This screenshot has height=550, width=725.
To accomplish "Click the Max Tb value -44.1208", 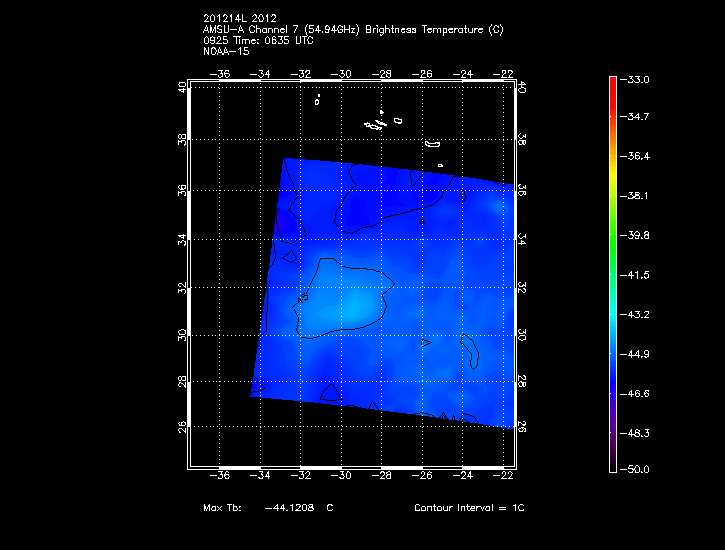I will (x=290, y=508).
